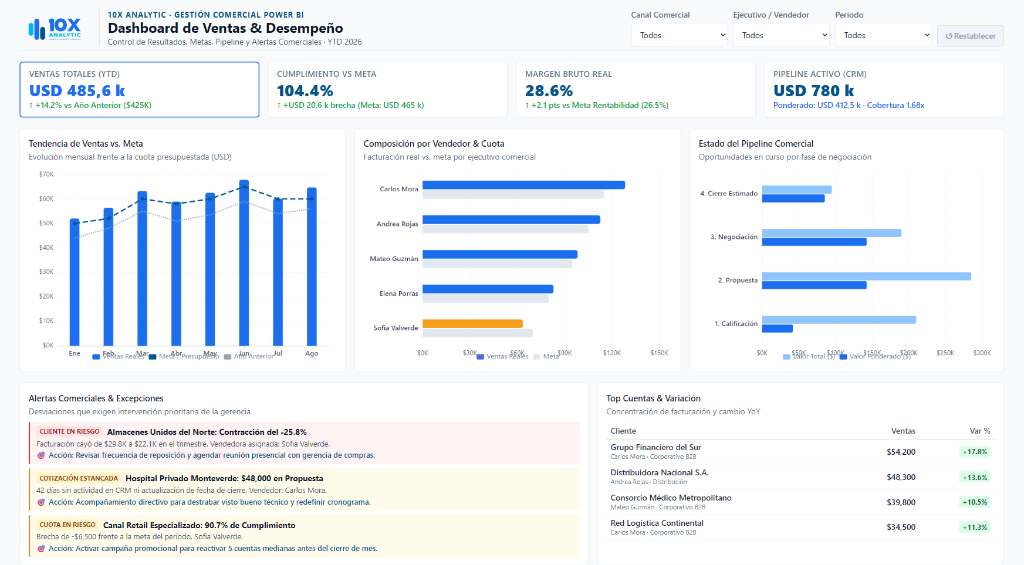
Task: Open the Almacenes Unidos del Norte alert
Action: tap(304, 444)
